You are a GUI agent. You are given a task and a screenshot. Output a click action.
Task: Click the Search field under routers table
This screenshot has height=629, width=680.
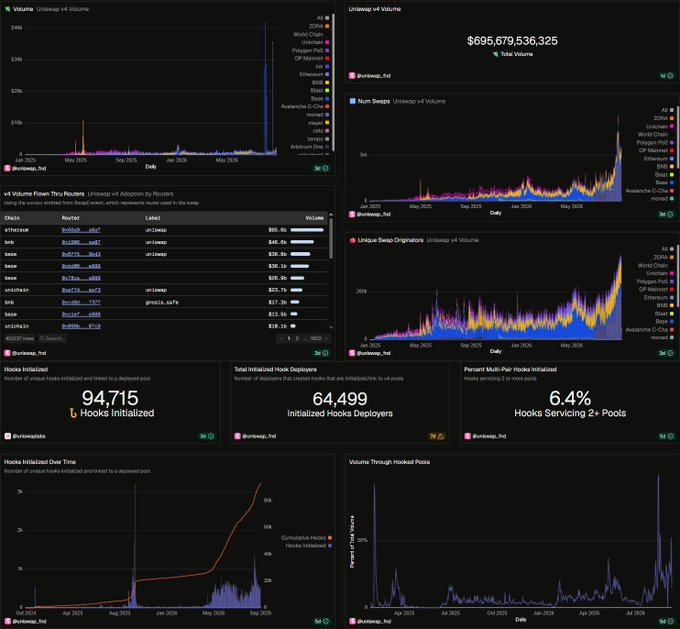52,338
